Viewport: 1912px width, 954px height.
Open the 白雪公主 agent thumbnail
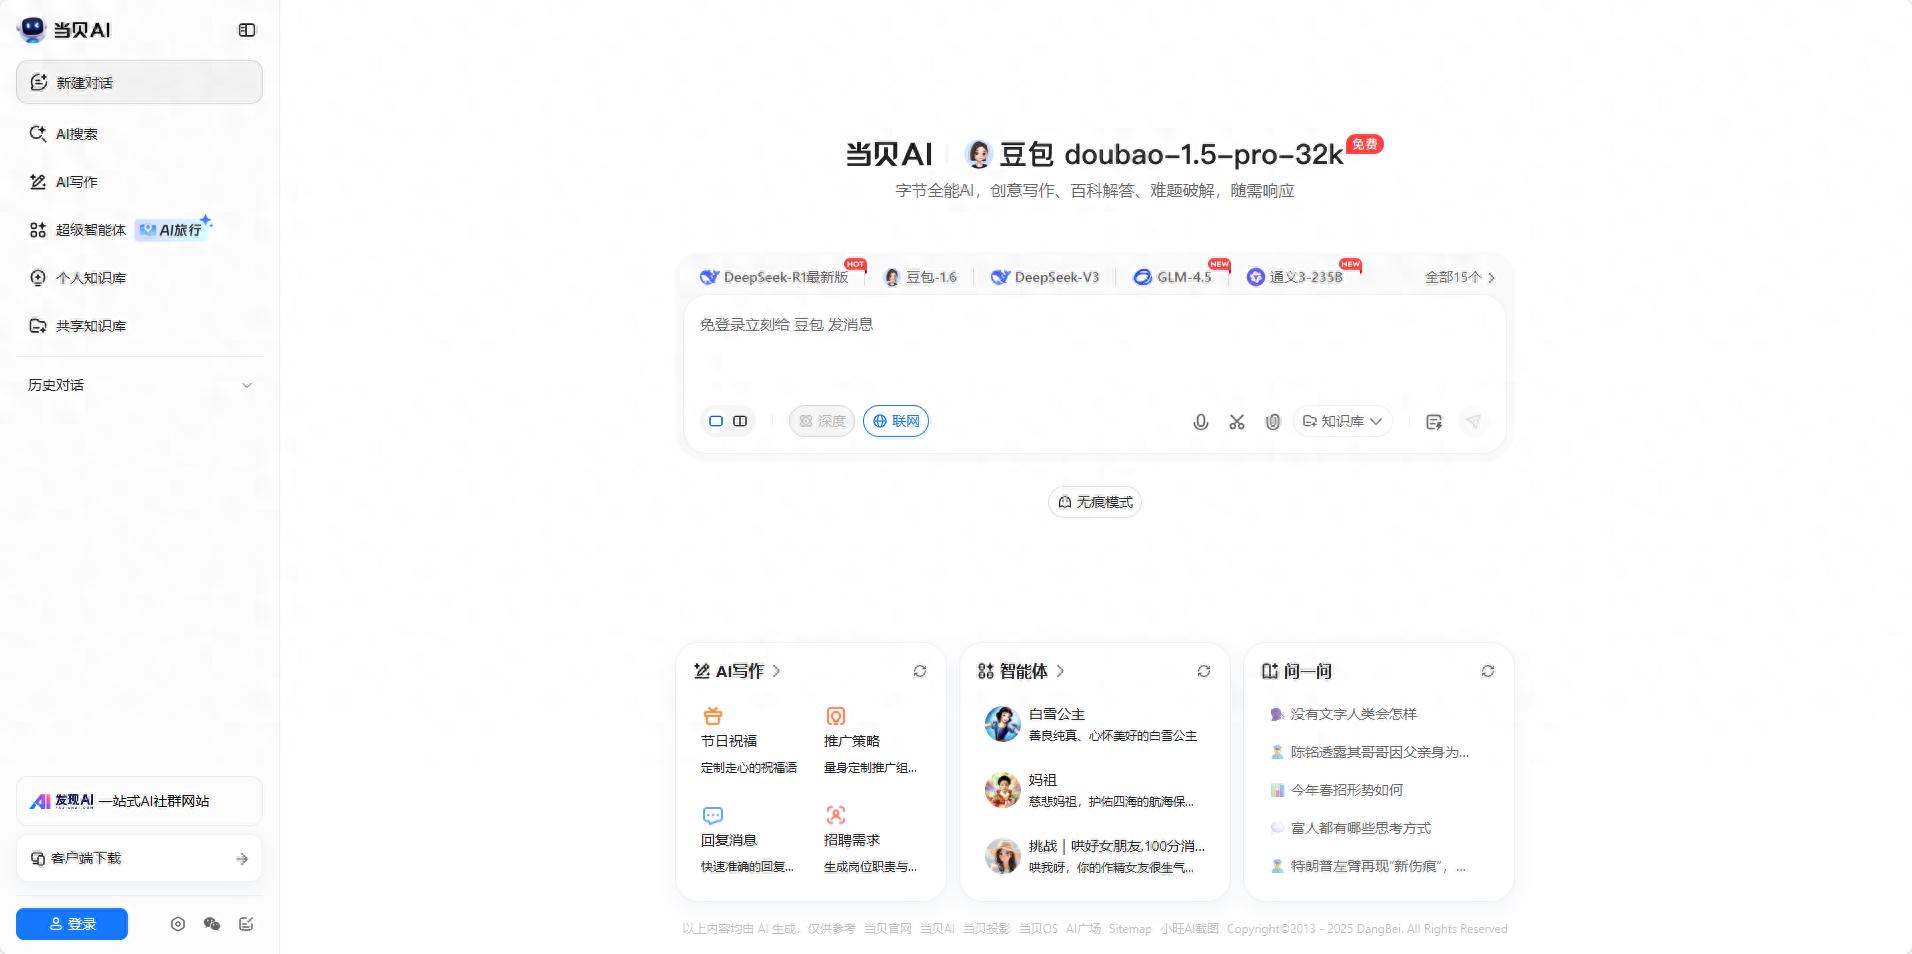point(1003,724)
